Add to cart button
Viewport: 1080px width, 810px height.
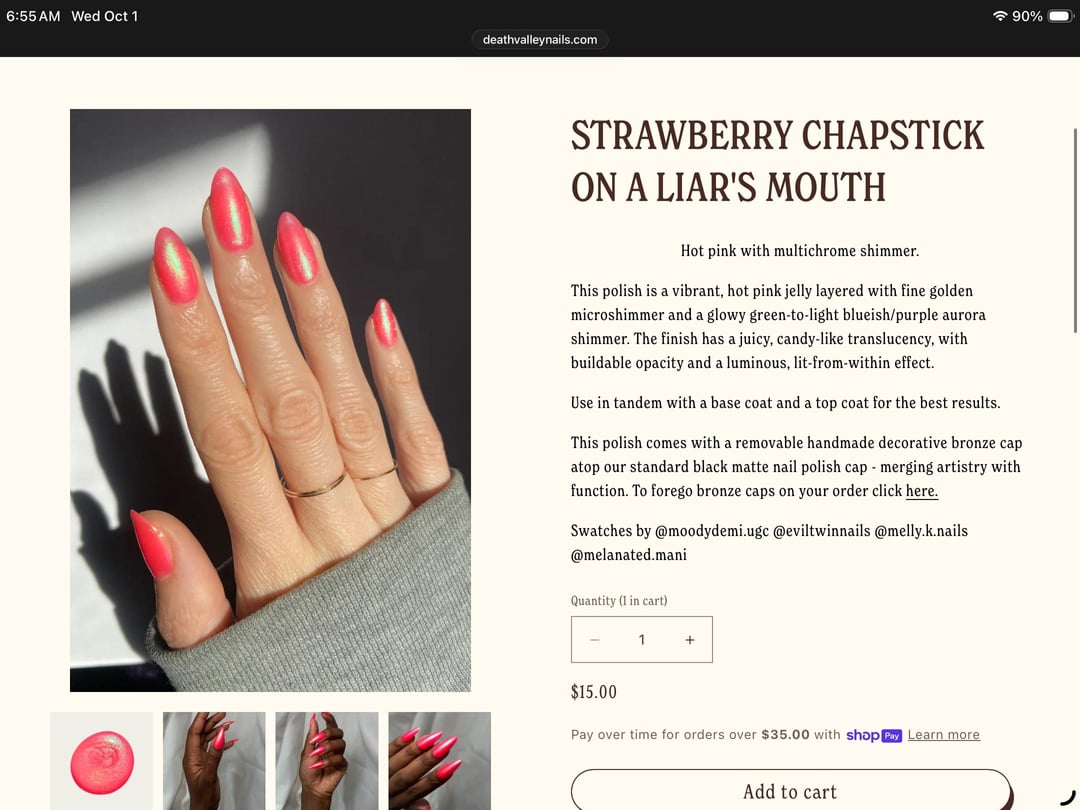point(790,790)
